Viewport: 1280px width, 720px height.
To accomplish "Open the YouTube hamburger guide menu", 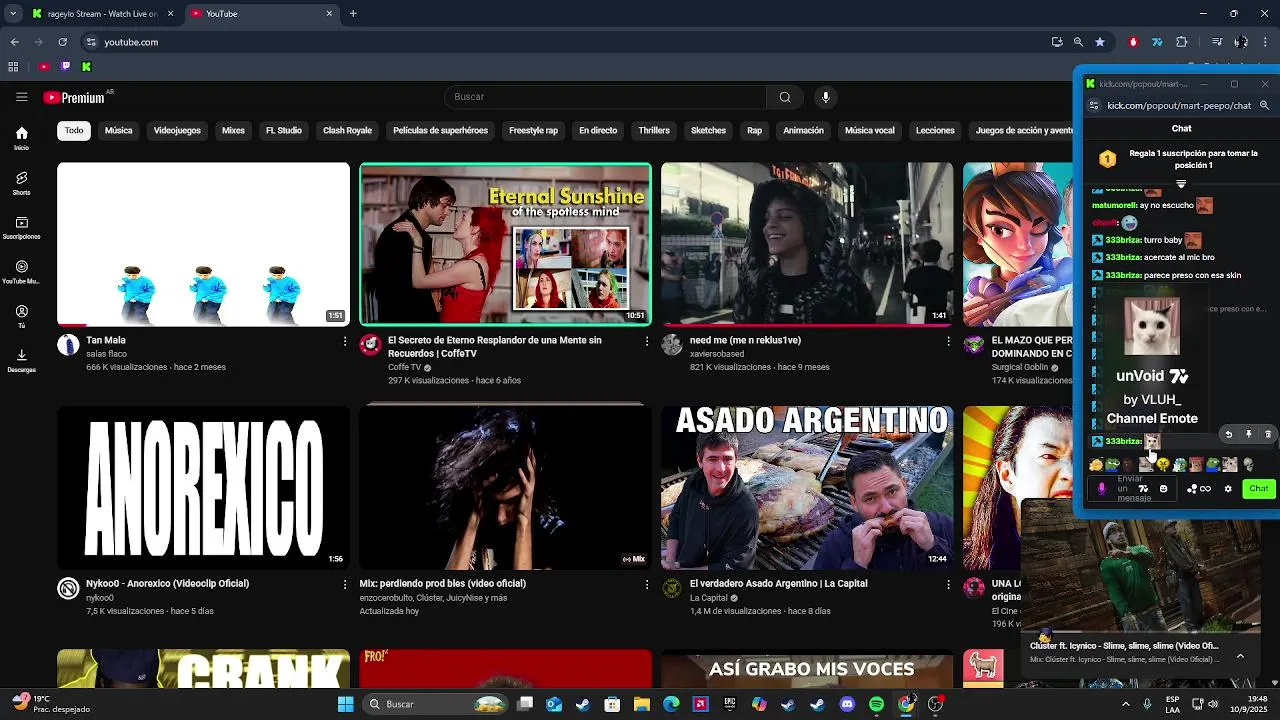I will coord(21,97).
